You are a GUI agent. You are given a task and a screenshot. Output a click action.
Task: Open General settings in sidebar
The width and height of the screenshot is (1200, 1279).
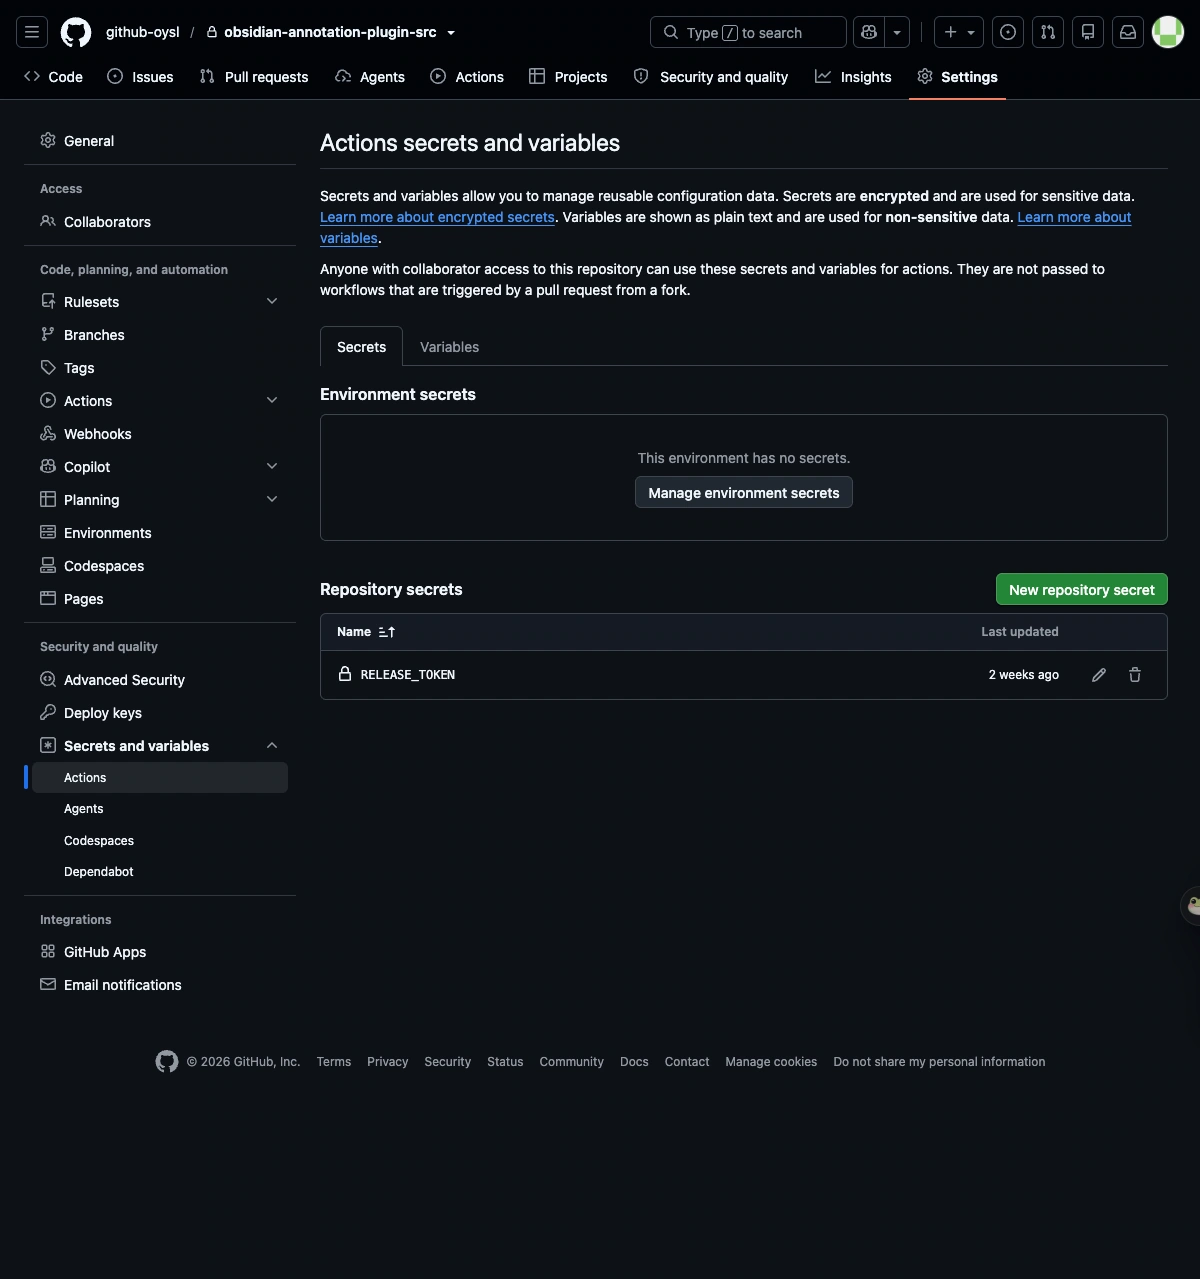click(x=160, y=141)
